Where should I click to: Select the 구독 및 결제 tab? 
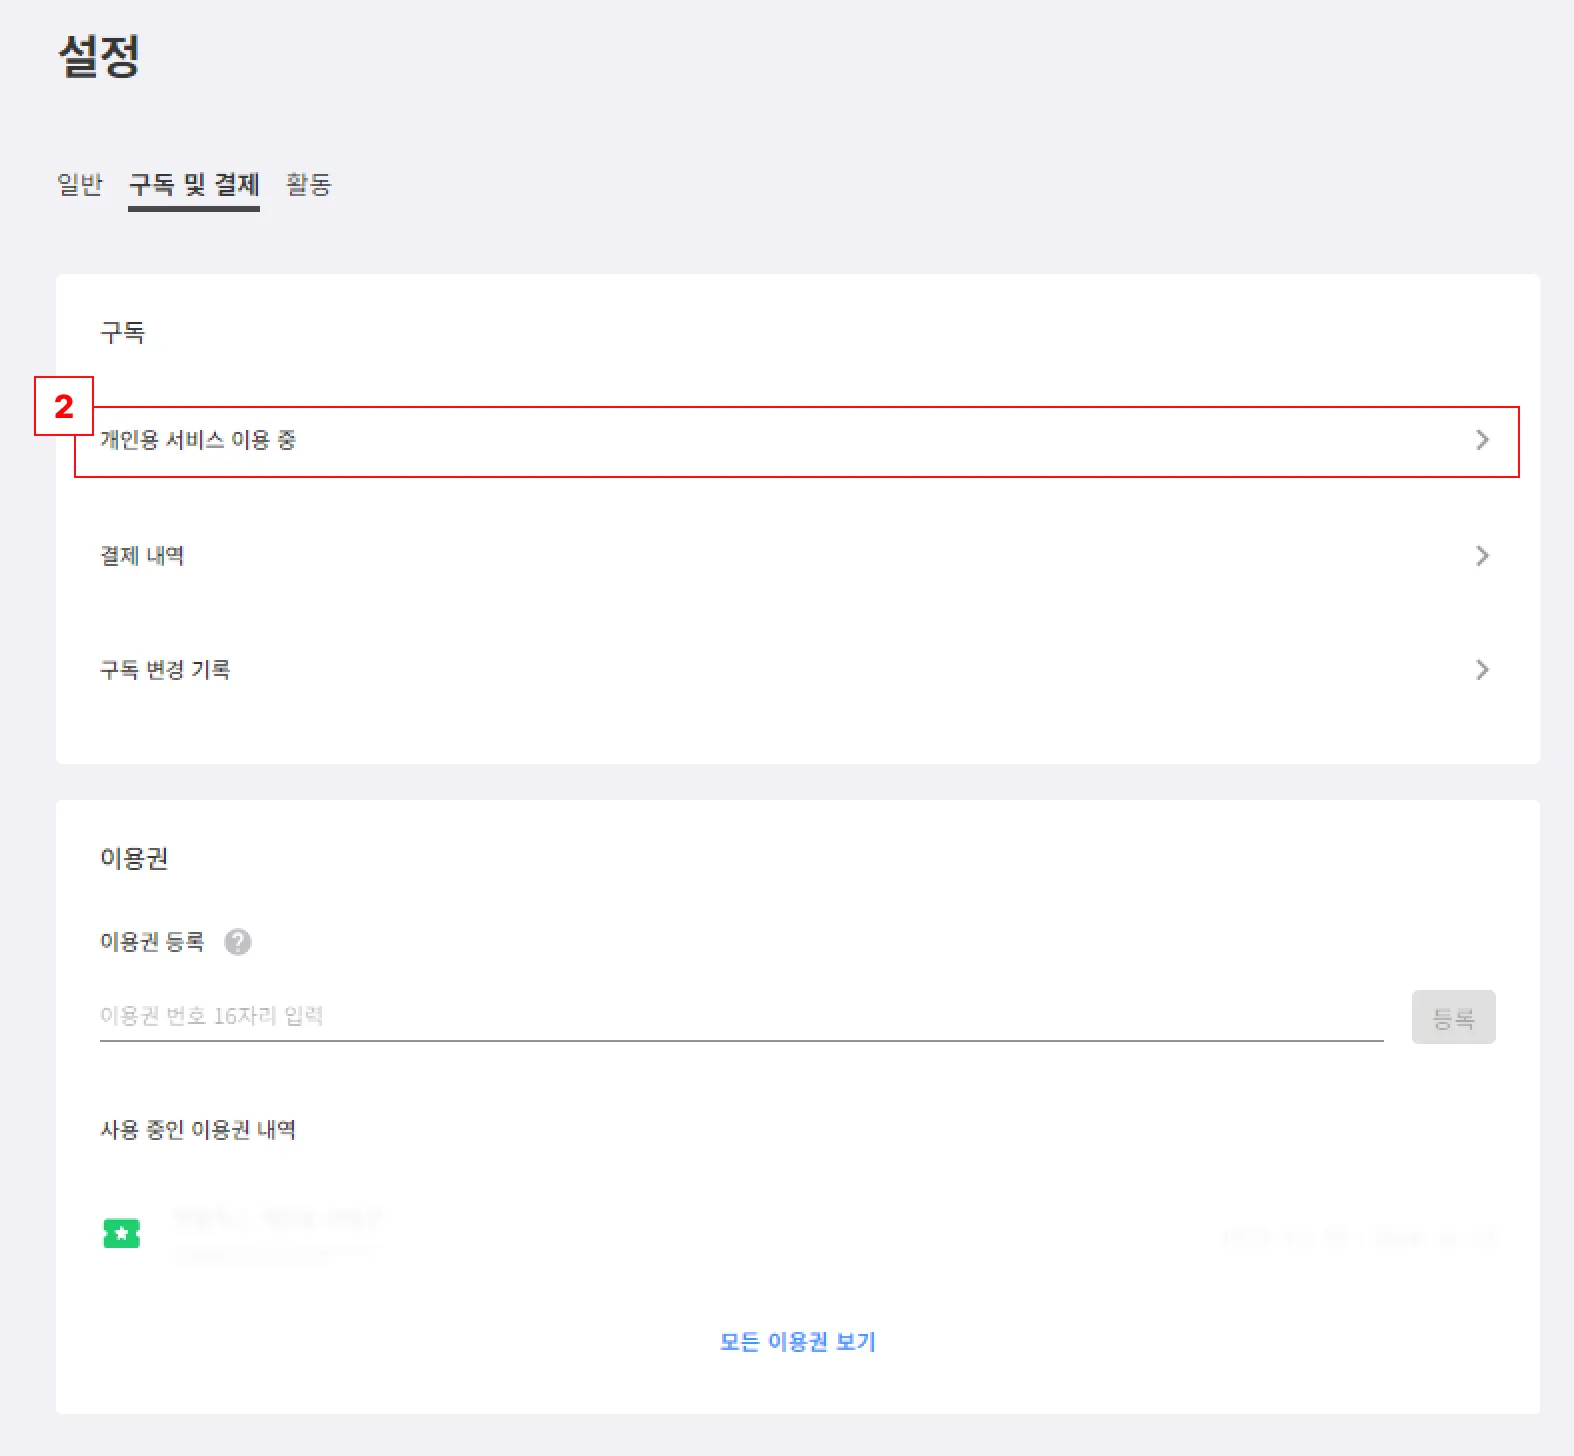click(x=194, y=185)
